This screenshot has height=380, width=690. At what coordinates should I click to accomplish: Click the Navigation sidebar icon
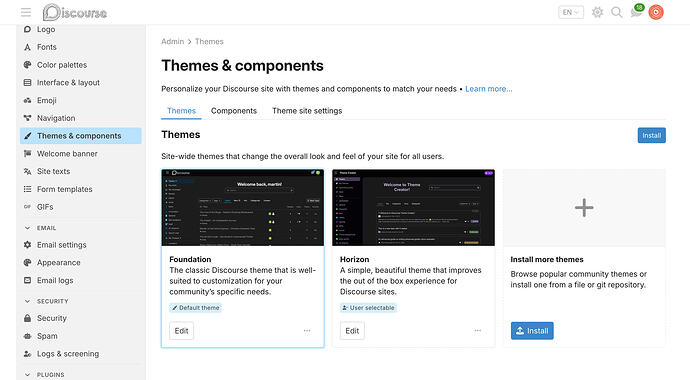[27, 118]
